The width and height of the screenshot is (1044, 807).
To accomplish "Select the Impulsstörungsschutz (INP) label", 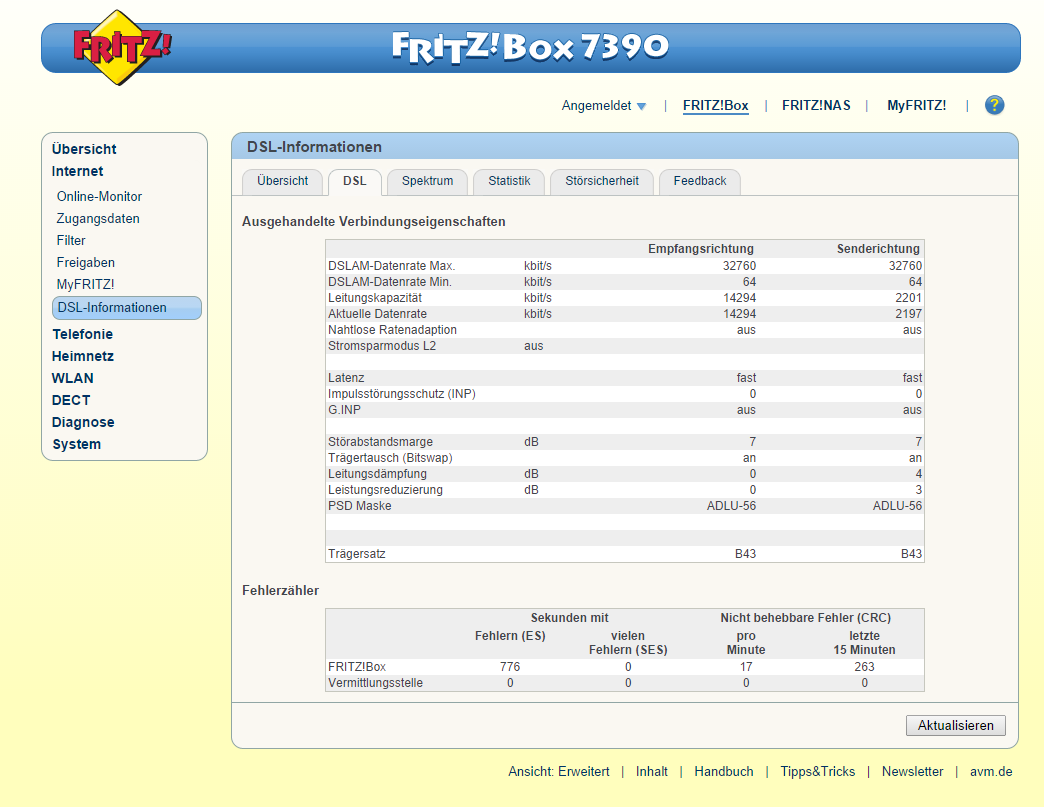I will point(401,394).
